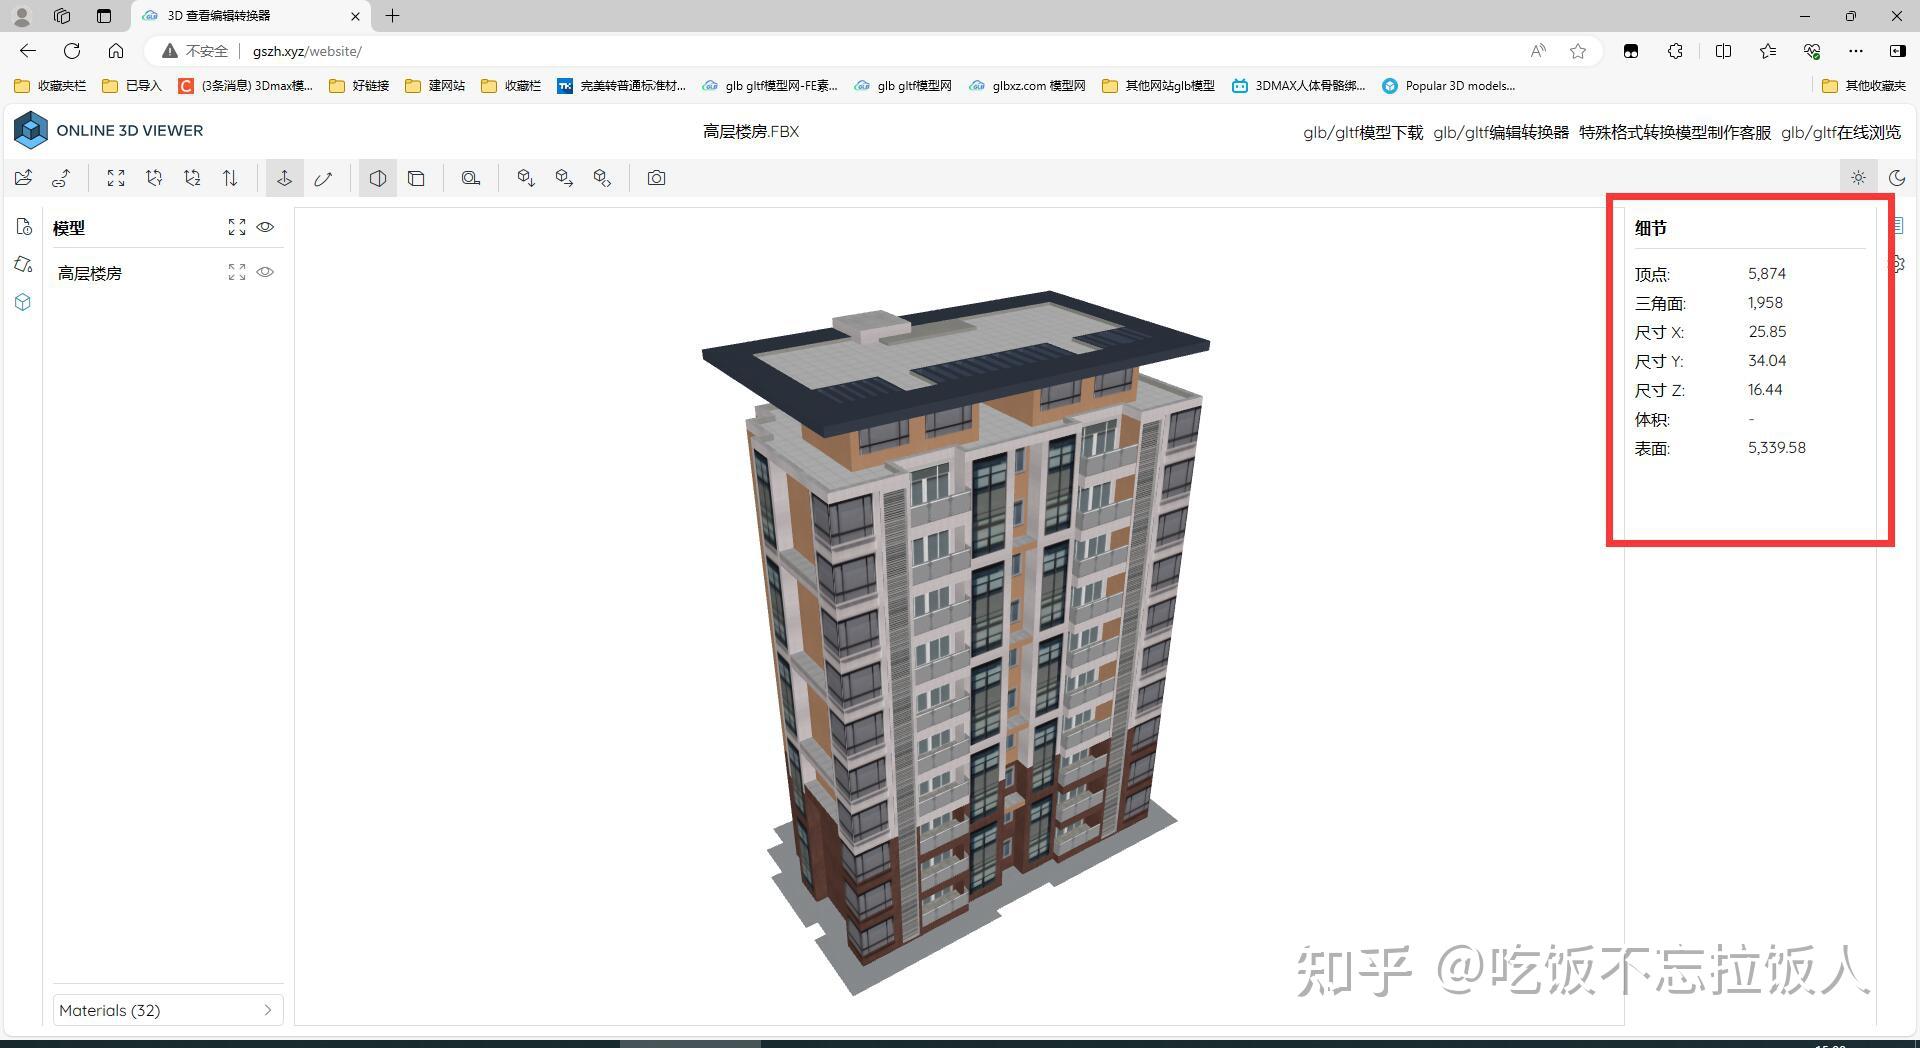Toggle visibility of all models
The width and height of the screenshot is (1920, 1048).
pyautogui.click(x=265, y=227)
